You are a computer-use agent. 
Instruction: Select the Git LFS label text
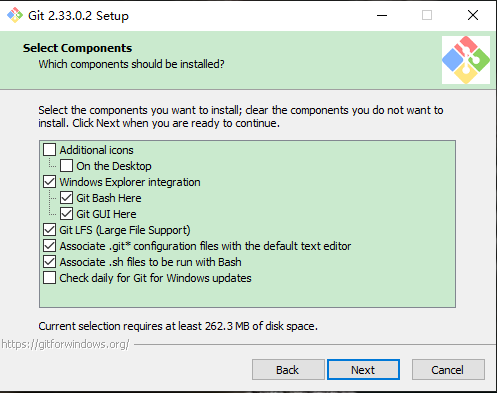click(125, 230)
